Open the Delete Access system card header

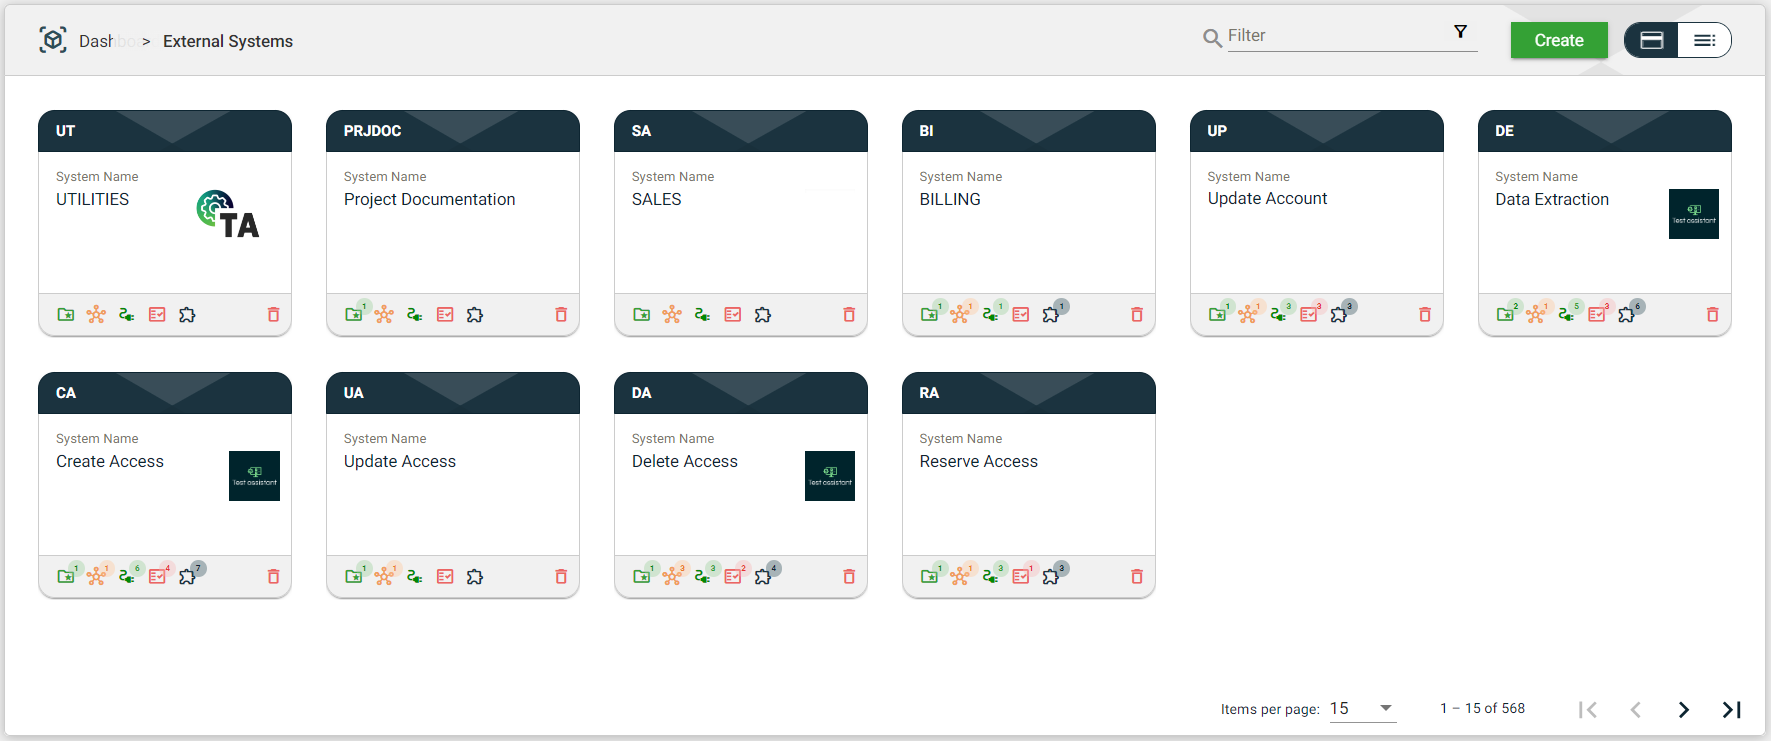(x=740, y=393)
